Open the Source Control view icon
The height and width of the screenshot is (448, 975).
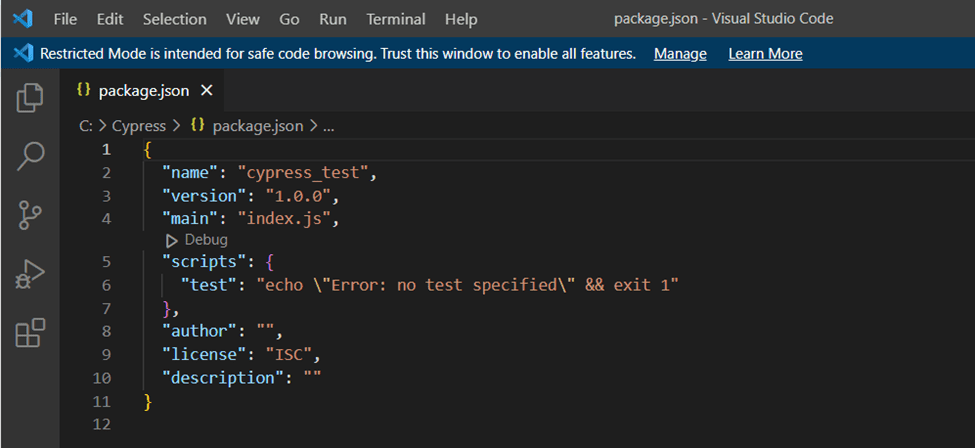[x=30, y=215]
